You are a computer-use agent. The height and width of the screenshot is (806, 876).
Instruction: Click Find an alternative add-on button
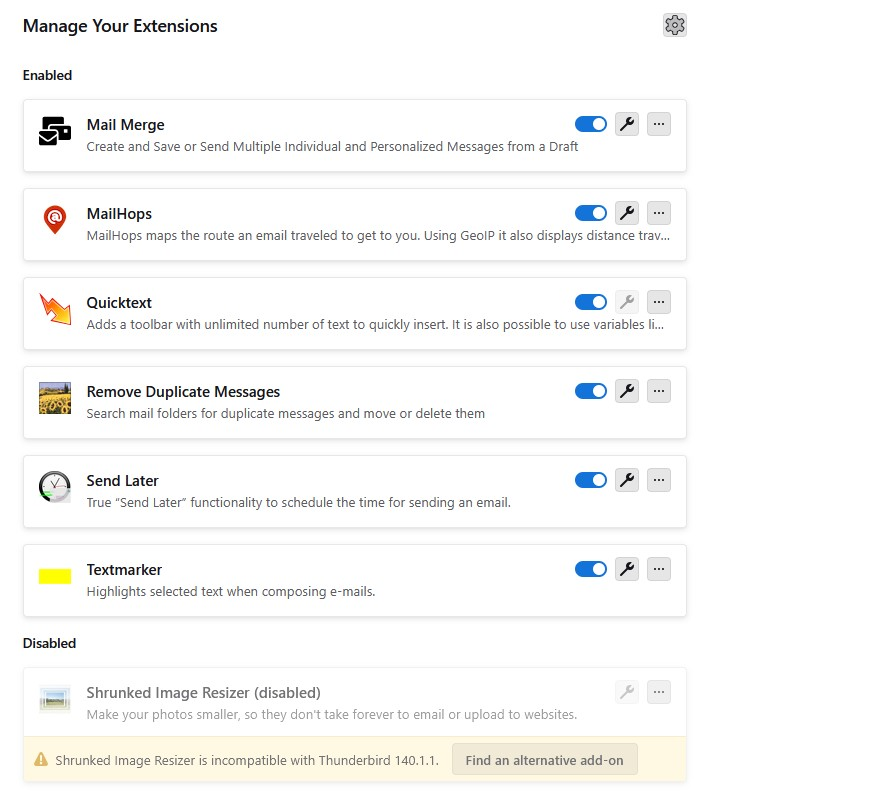pyautogui.click(x=544, y=760)
